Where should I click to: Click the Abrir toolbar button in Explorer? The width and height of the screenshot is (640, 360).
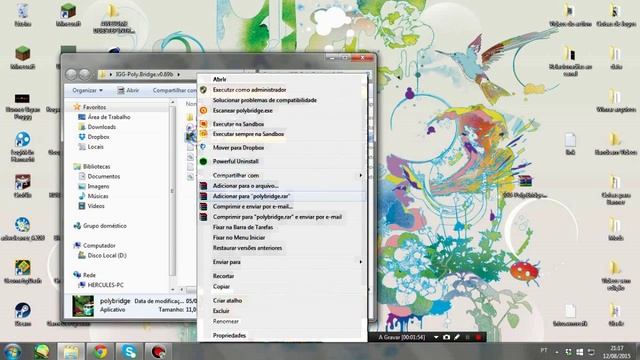(x=128, y=90)
